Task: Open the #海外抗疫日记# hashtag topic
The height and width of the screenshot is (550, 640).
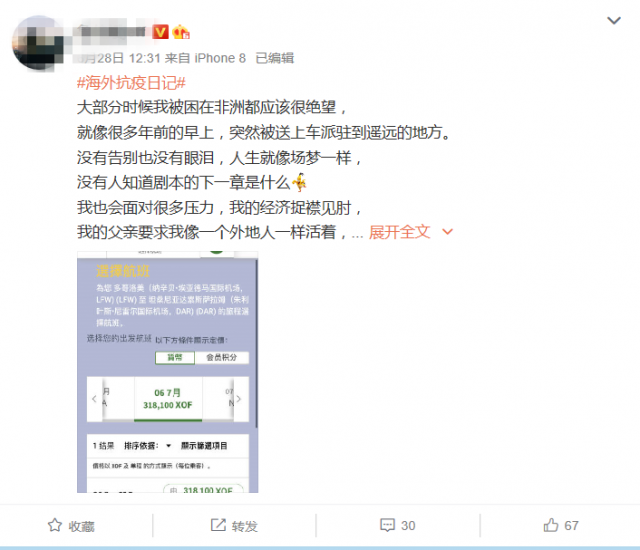Action: pyautogui.click(x=131, y=83)
